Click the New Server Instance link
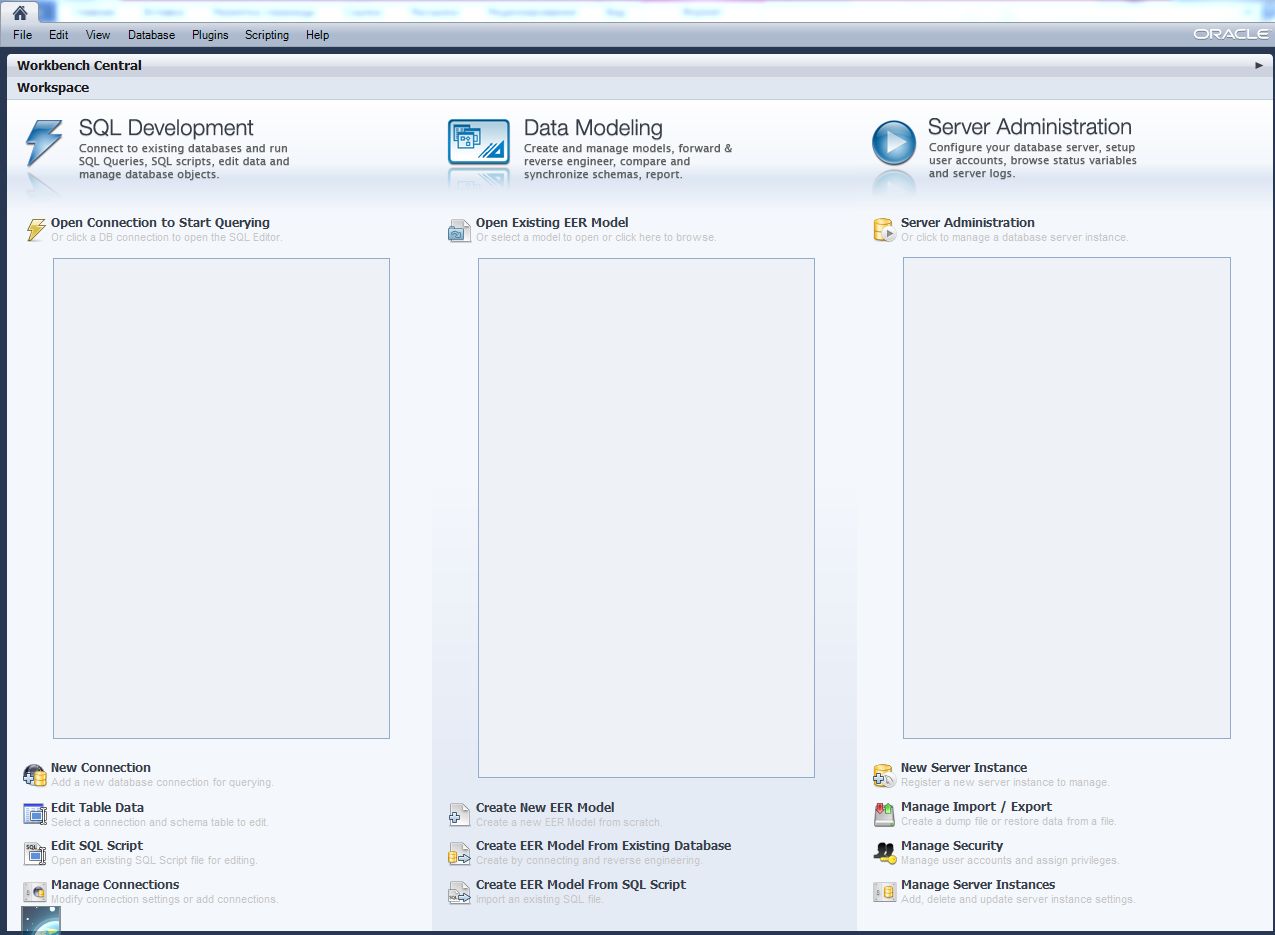 [x=964, y=768]
